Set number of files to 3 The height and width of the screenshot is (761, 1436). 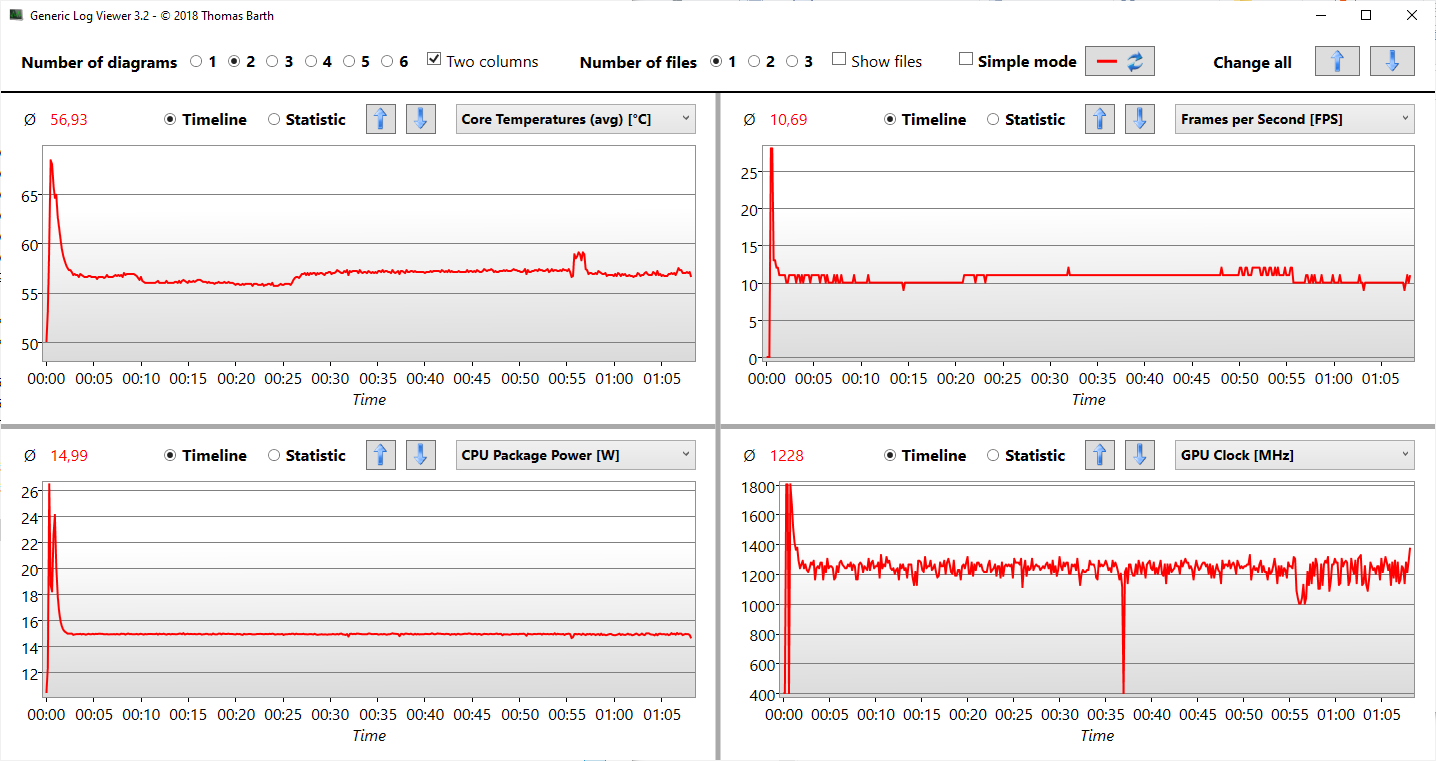[792, 61]
